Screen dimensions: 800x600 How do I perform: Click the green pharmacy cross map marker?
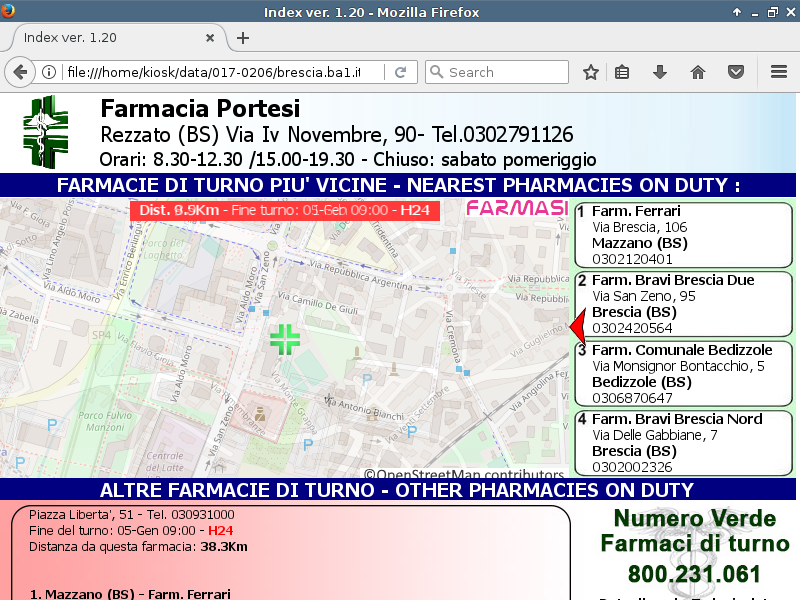(x=285, y=338)
